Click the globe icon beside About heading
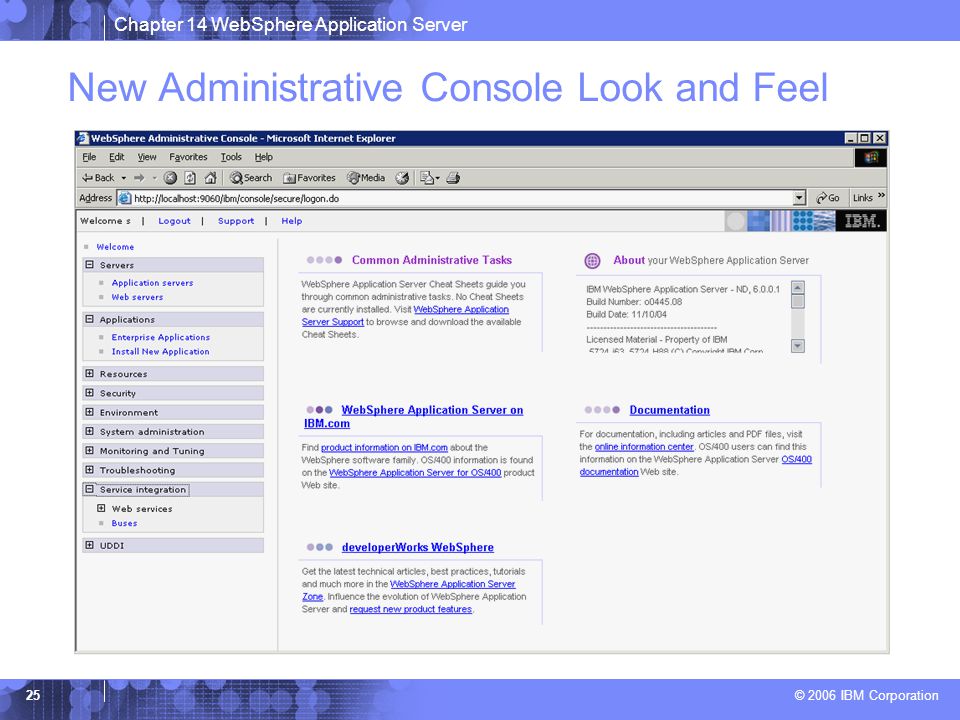Image resolution: width=960 pixels, height=720 pixels. 592,261
